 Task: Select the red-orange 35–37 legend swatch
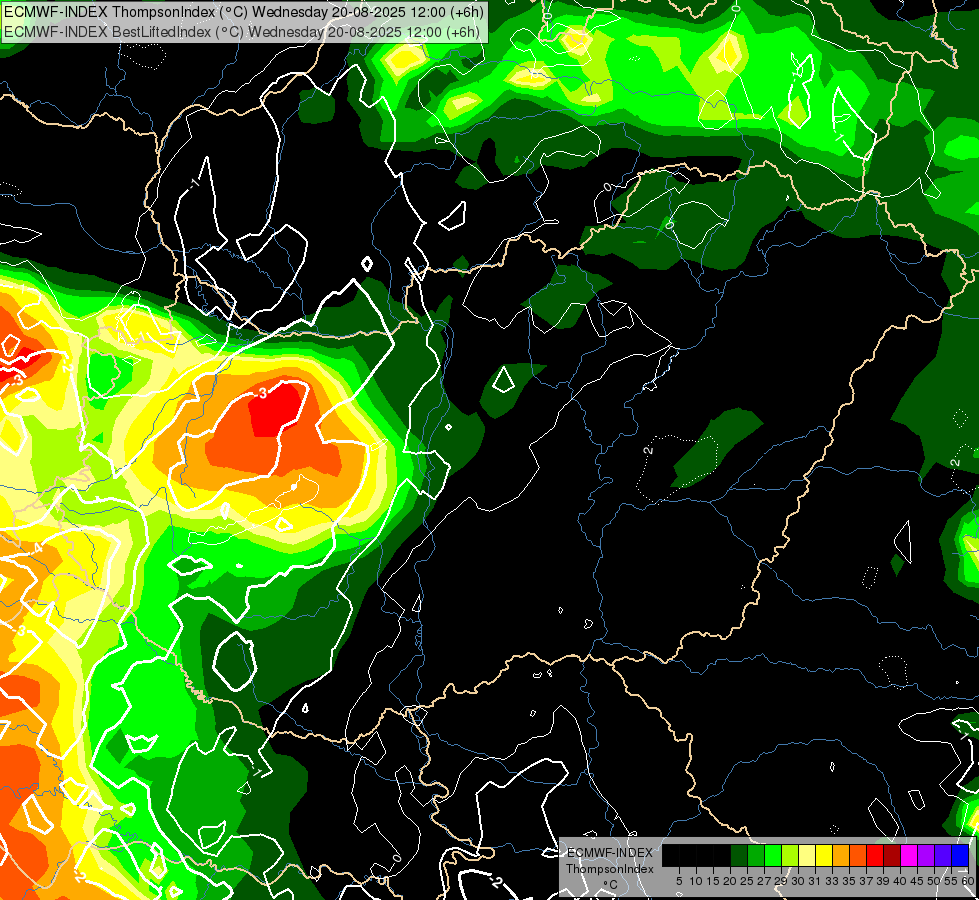858,856
